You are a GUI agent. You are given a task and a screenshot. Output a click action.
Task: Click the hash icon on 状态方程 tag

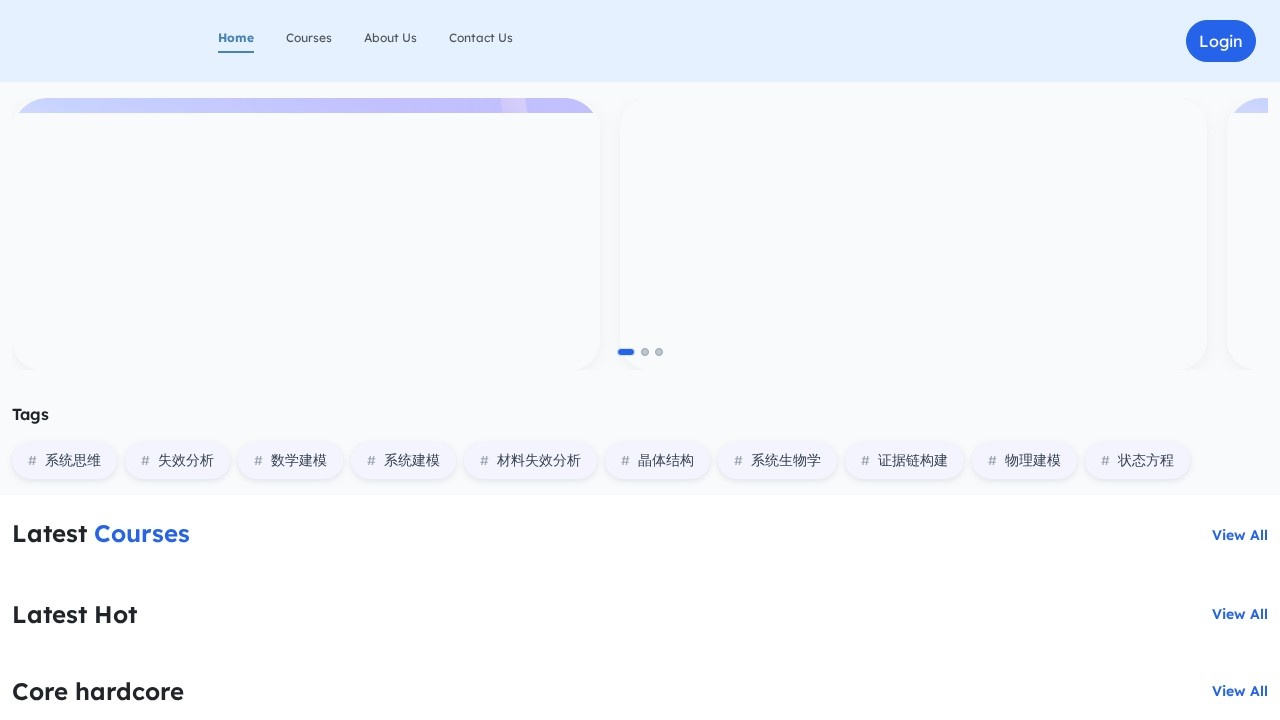click(x=1105, y=460)
